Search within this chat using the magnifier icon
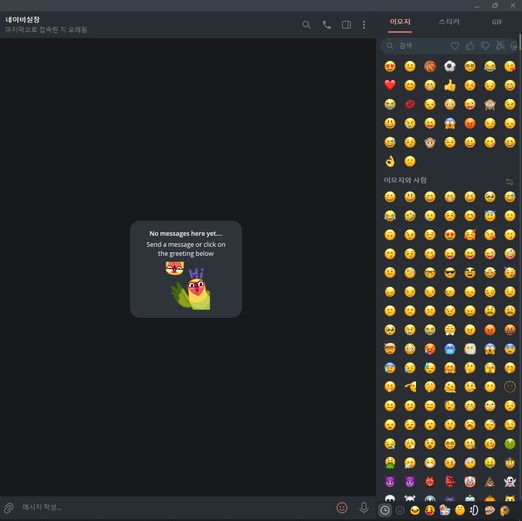Screen dimensions: 522x521 pos(306,25)
